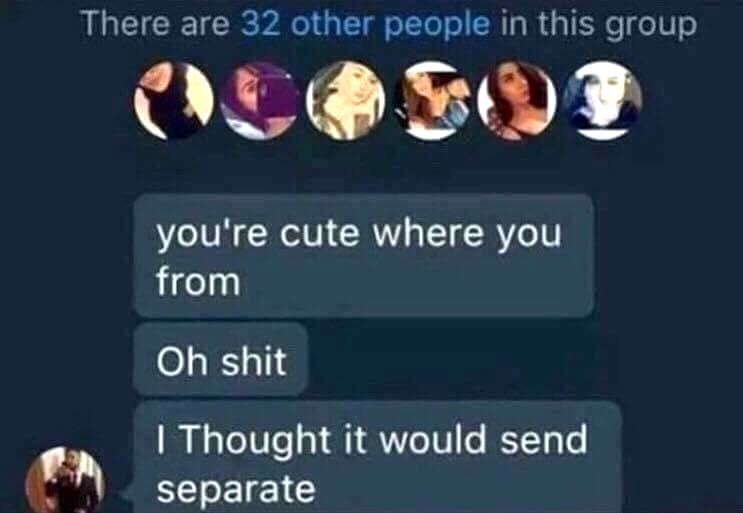Tap the "Oh shit" message bubble

(221, 360)
